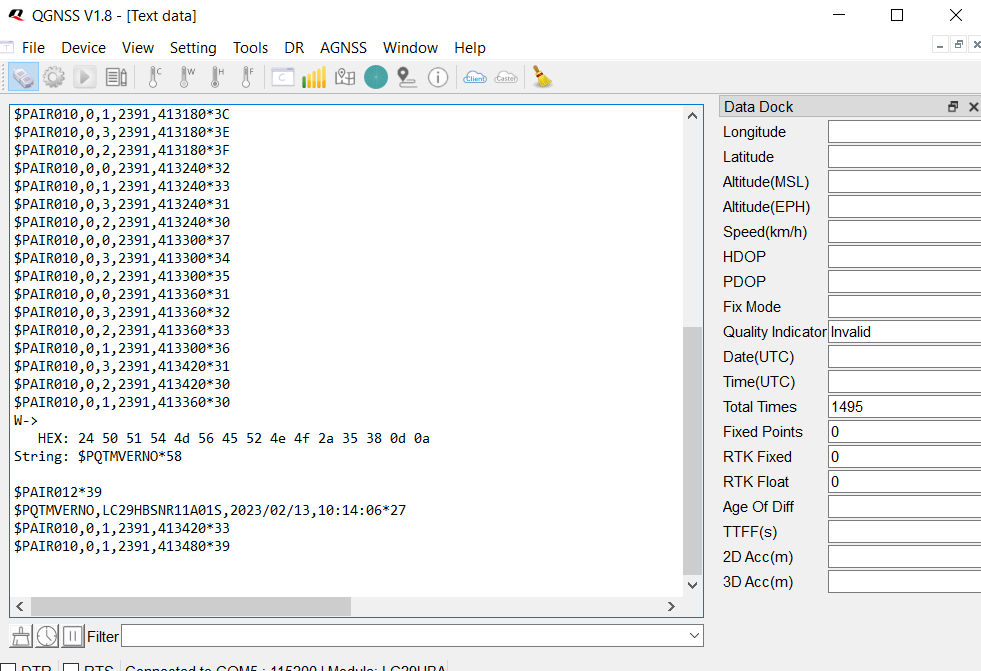Open the teal sky view icon

(376, 77)
